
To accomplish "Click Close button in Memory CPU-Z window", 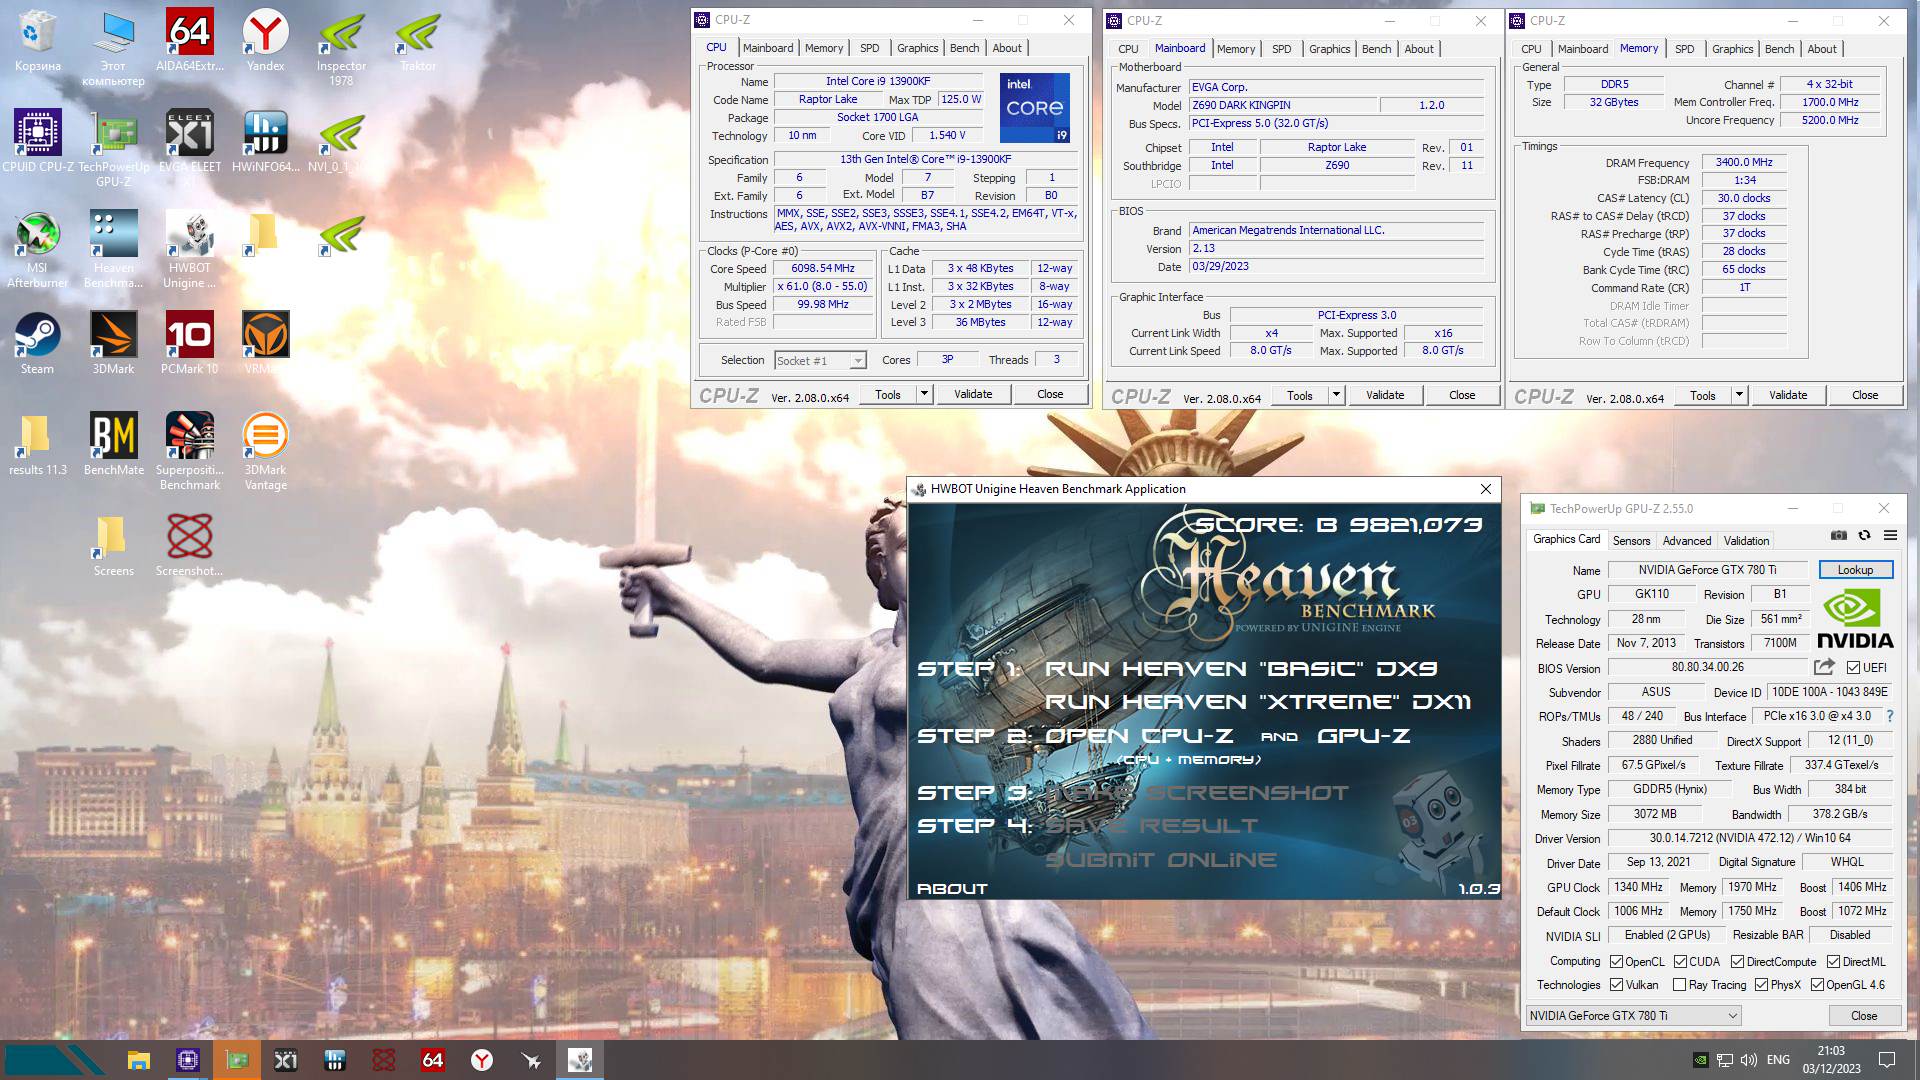I will [x=1865, y=395].
